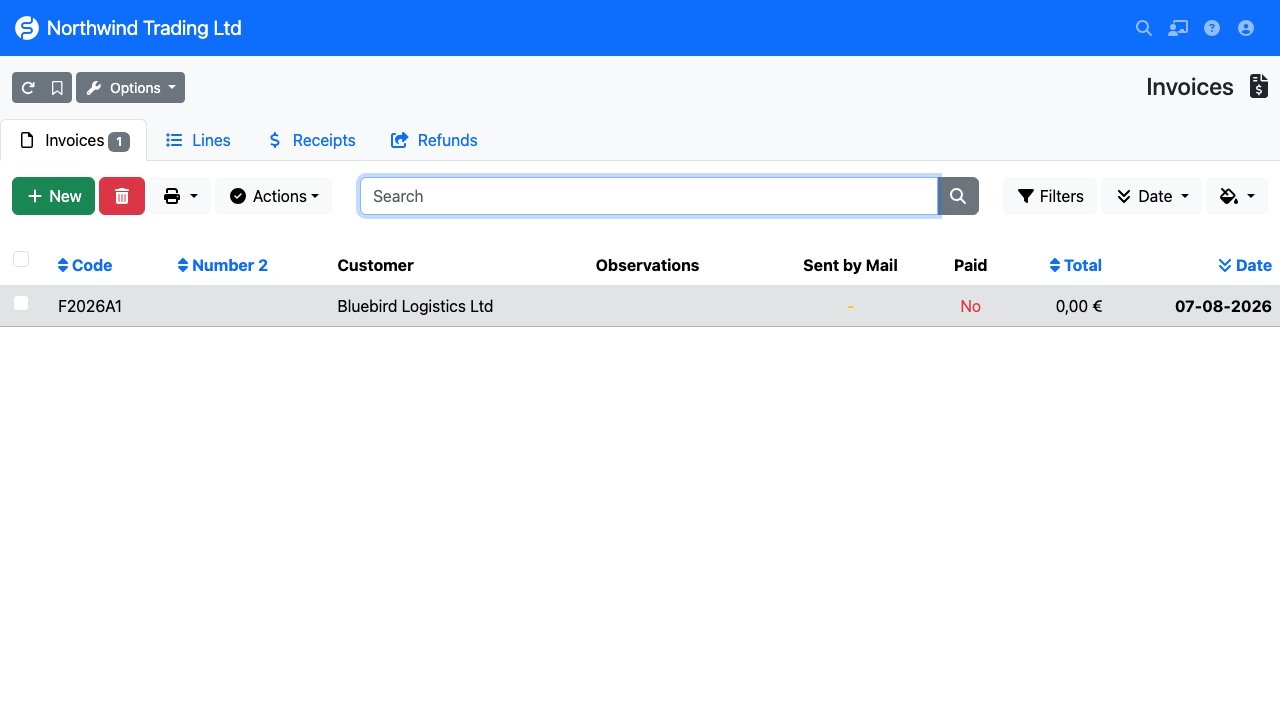Select the checkbox for invoice F2026A1
This screenshot has height=720, width=1280.
(21, 303)
